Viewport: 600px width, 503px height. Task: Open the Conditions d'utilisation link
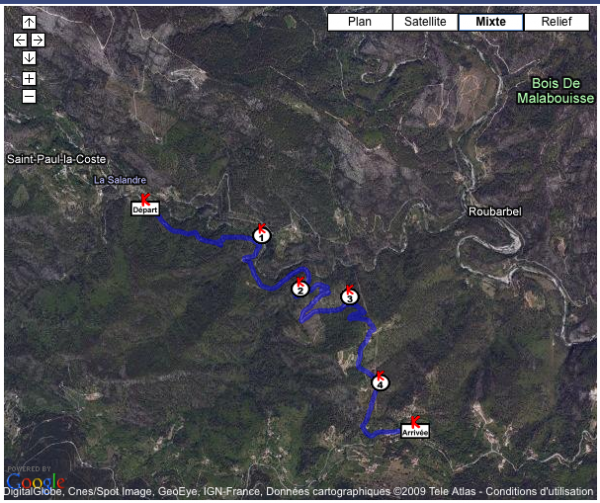(539, 491)
